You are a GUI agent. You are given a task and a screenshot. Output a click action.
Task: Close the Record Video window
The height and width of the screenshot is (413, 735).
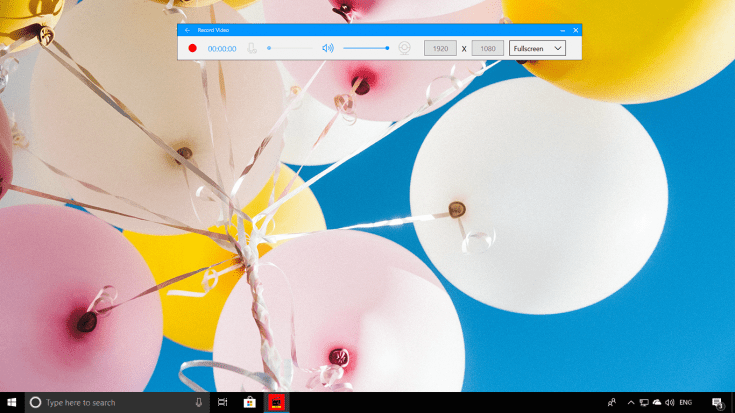[x=576, y=30]
